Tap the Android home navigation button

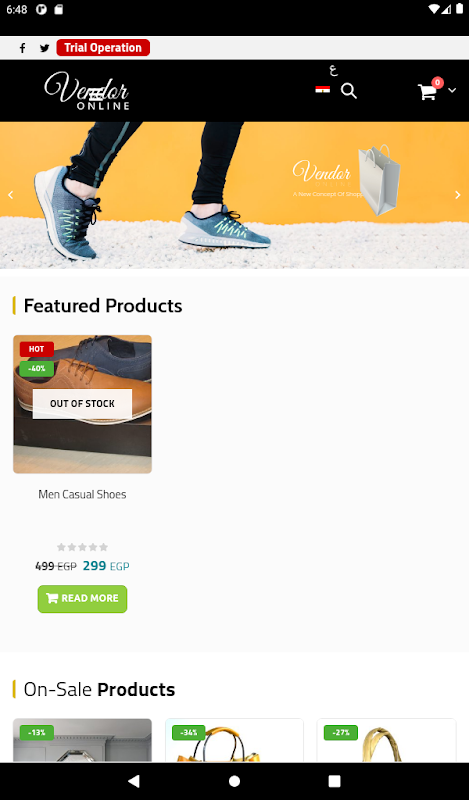[x=234, y=781]
